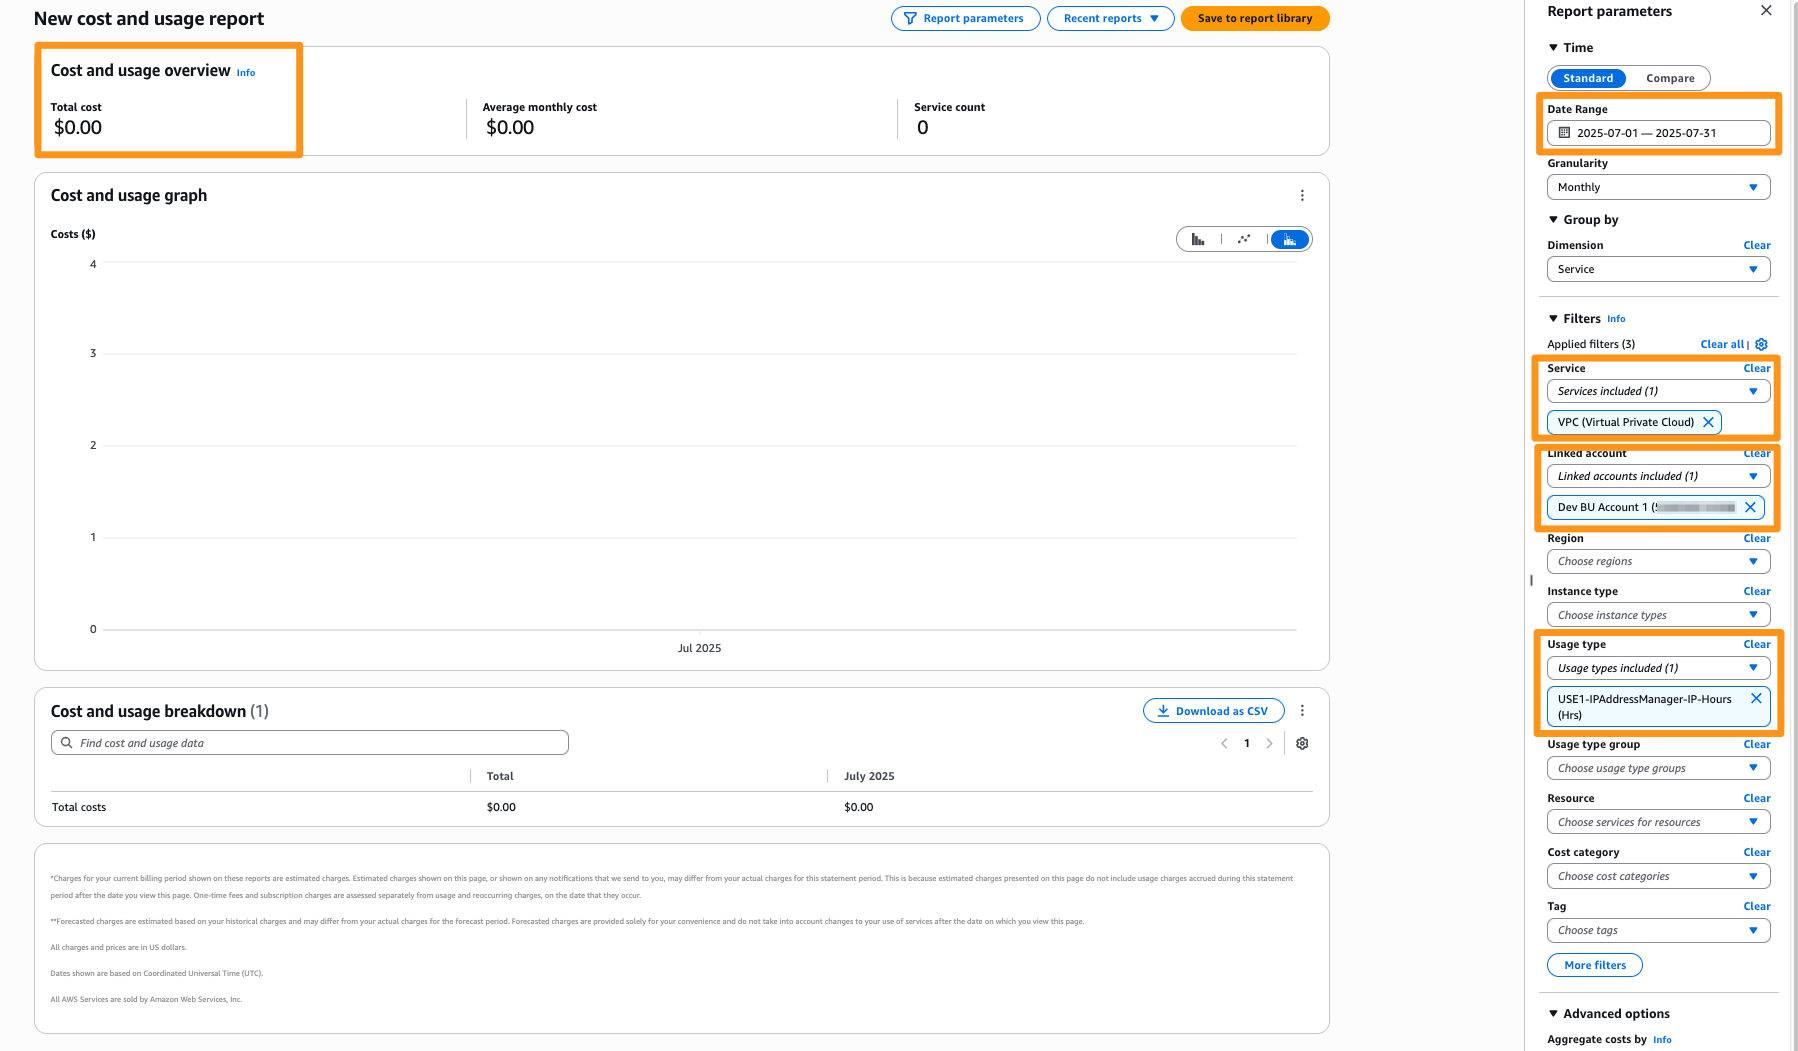The height and width of the screenshot is (1051, 1798).
Task: Open the gear icon next to Clear all
Action: tap(1761, 344)
